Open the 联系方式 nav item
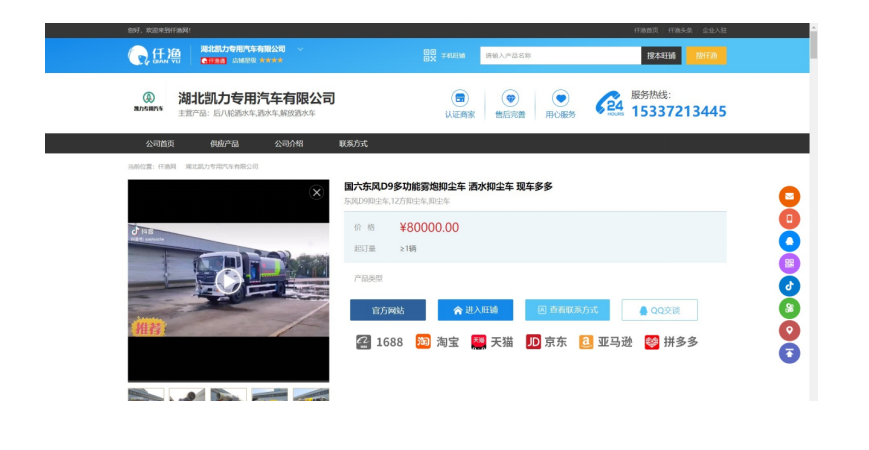Image resolution: width=869 pixels, height=450 pixels. (353, 144)
